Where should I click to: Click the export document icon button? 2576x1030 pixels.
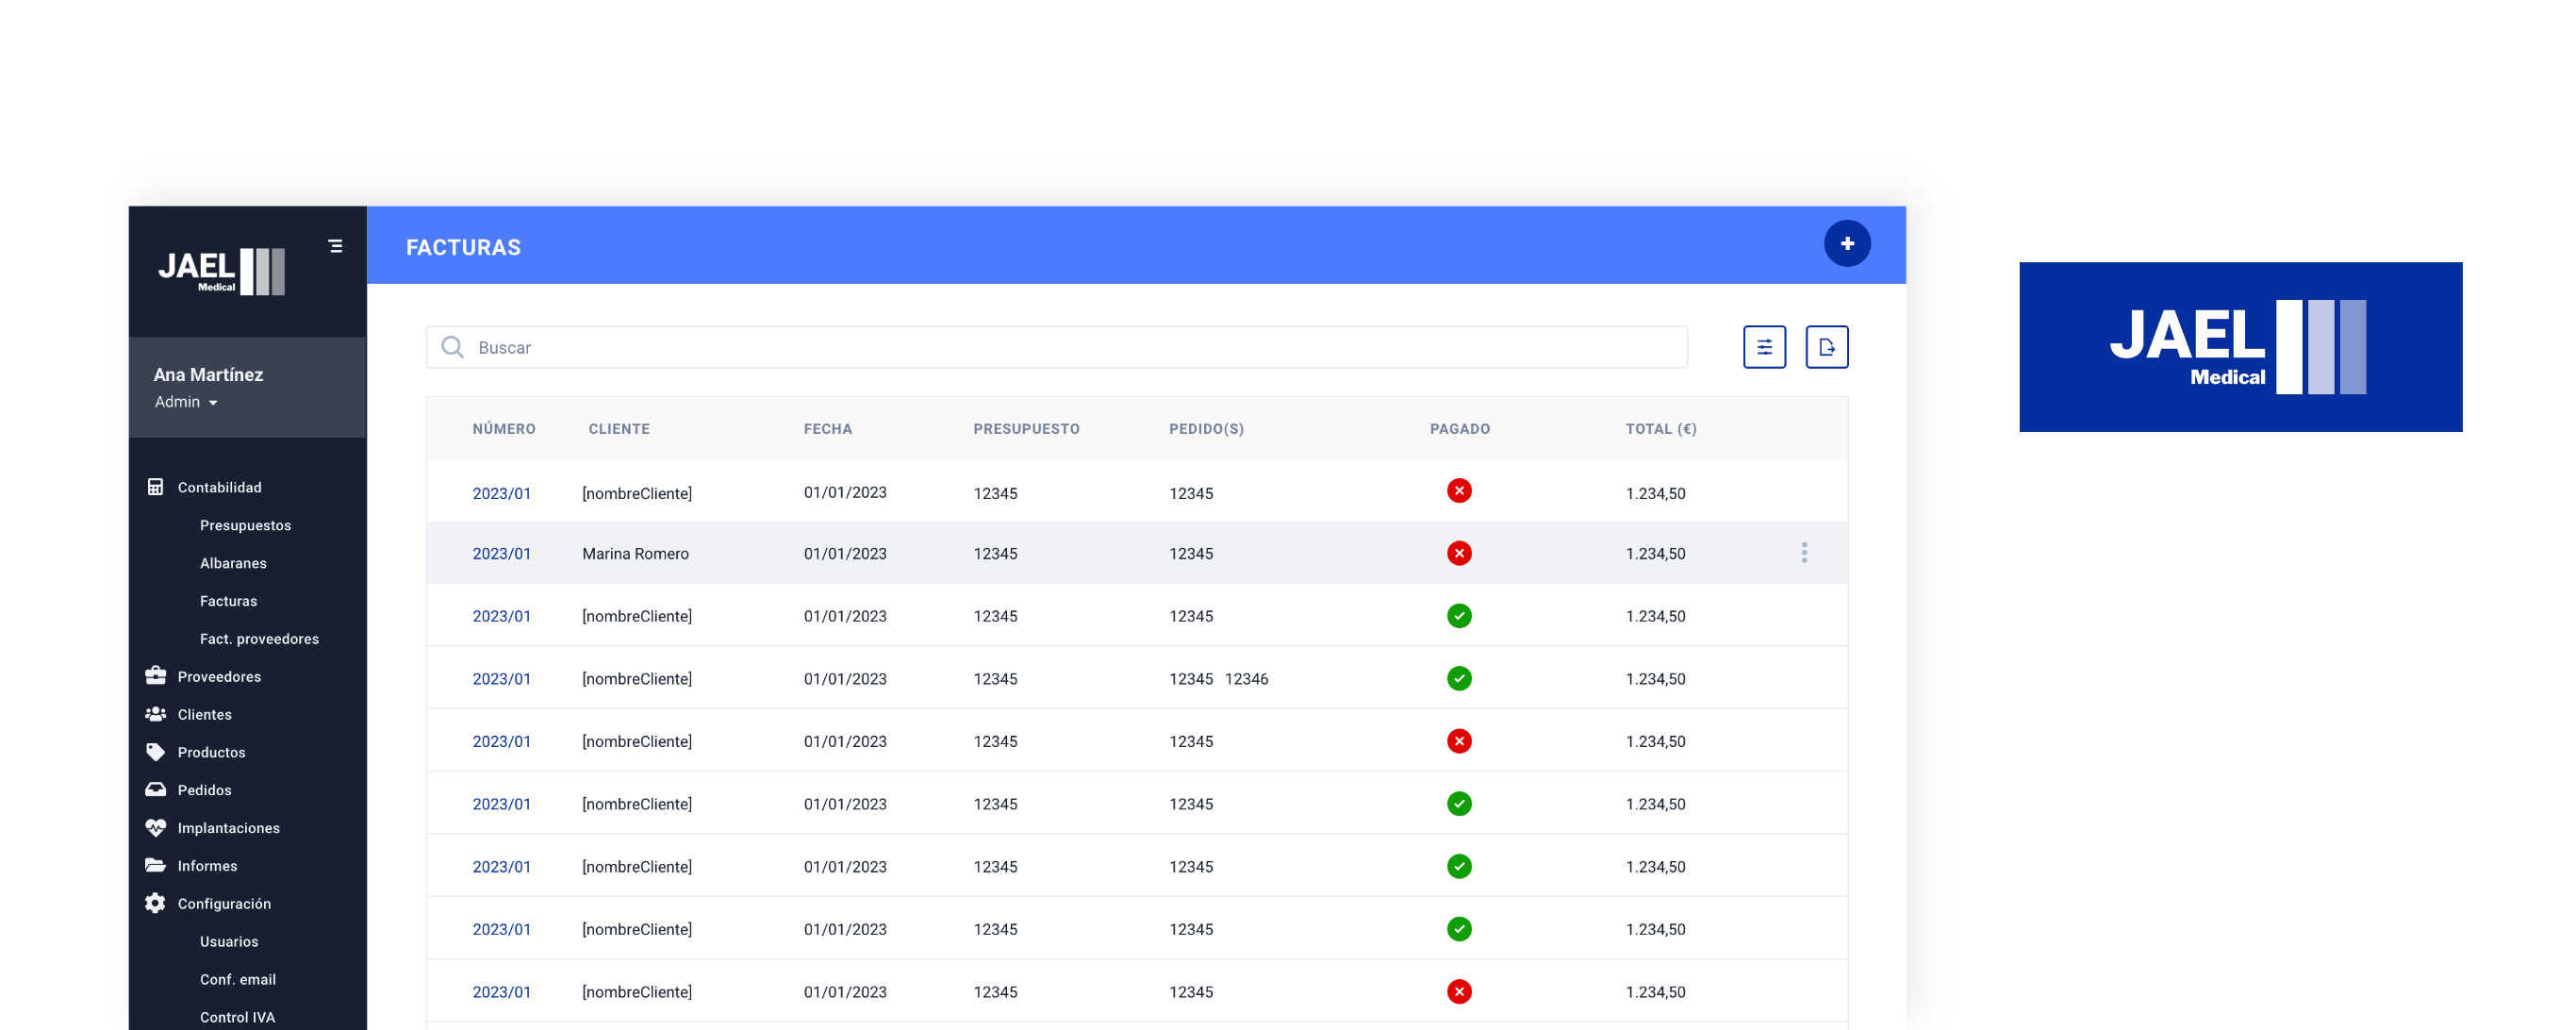pyautogui.click(x=1826, y=347)
